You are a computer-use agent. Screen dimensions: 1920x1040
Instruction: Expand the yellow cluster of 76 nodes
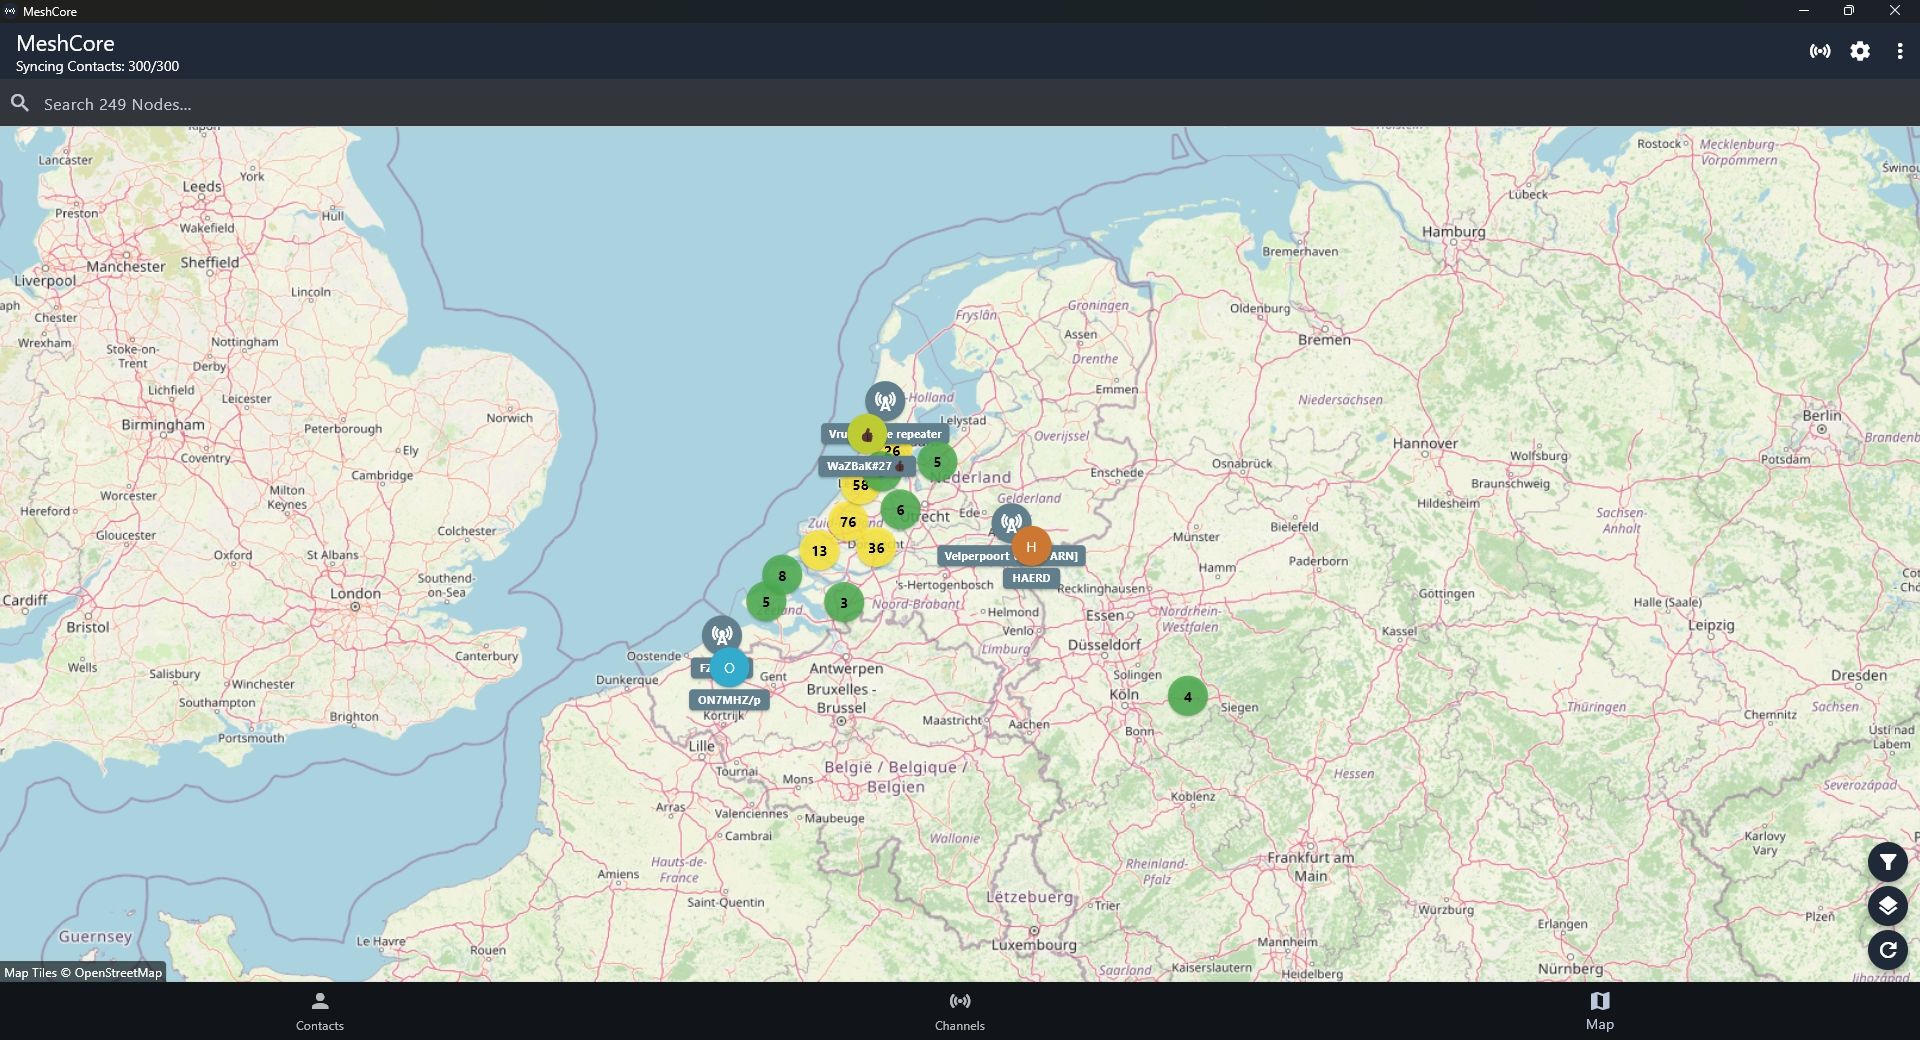click(x=848, y=522)
